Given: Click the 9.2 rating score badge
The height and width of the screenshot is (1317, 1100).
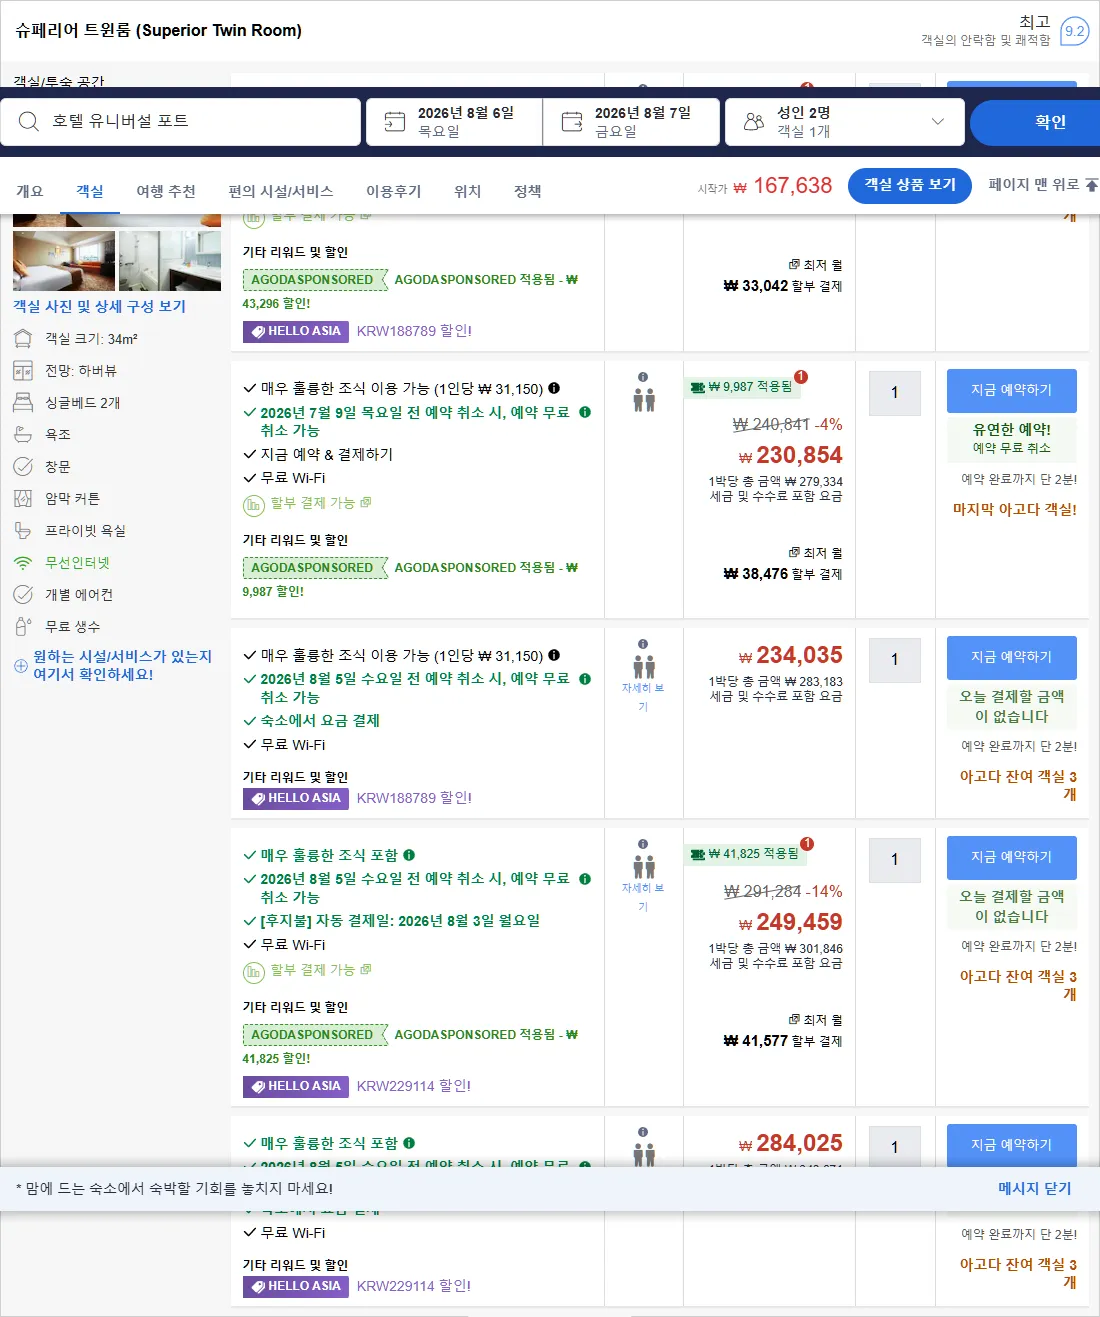Looking at the screenshot, I should (x=1075, y=31).
